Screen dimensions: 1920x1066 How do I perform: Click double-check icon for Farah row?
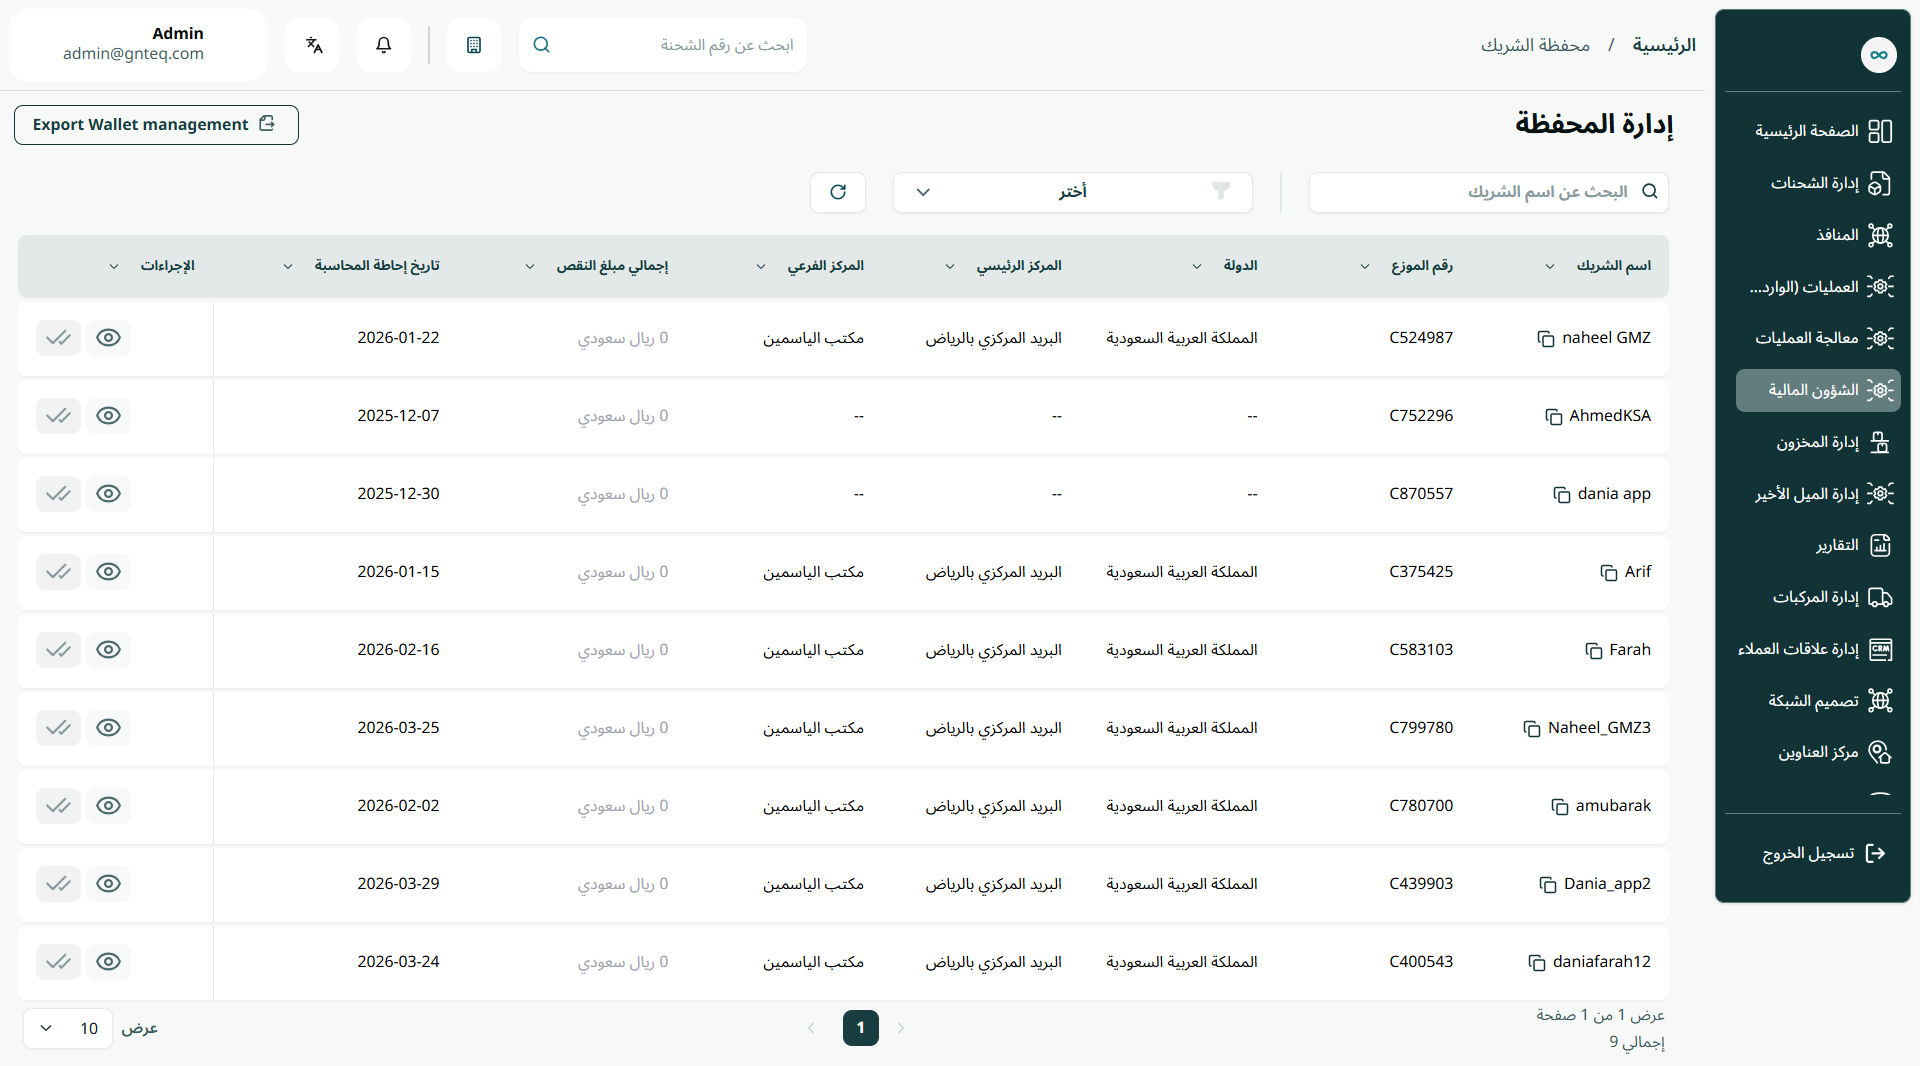(x=58, y=650)
